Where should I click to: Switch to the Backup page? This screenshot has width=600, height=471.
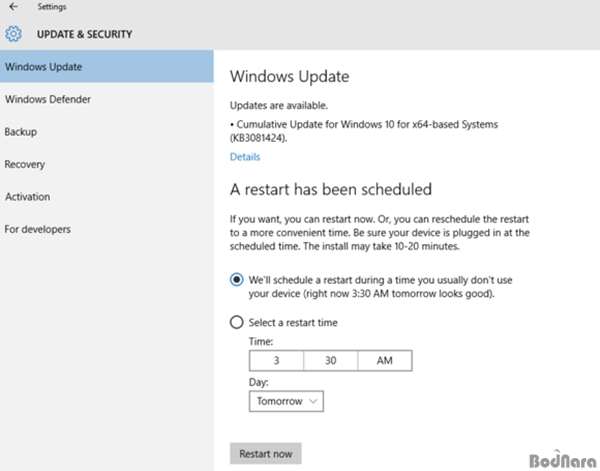[x=107, y=132]
